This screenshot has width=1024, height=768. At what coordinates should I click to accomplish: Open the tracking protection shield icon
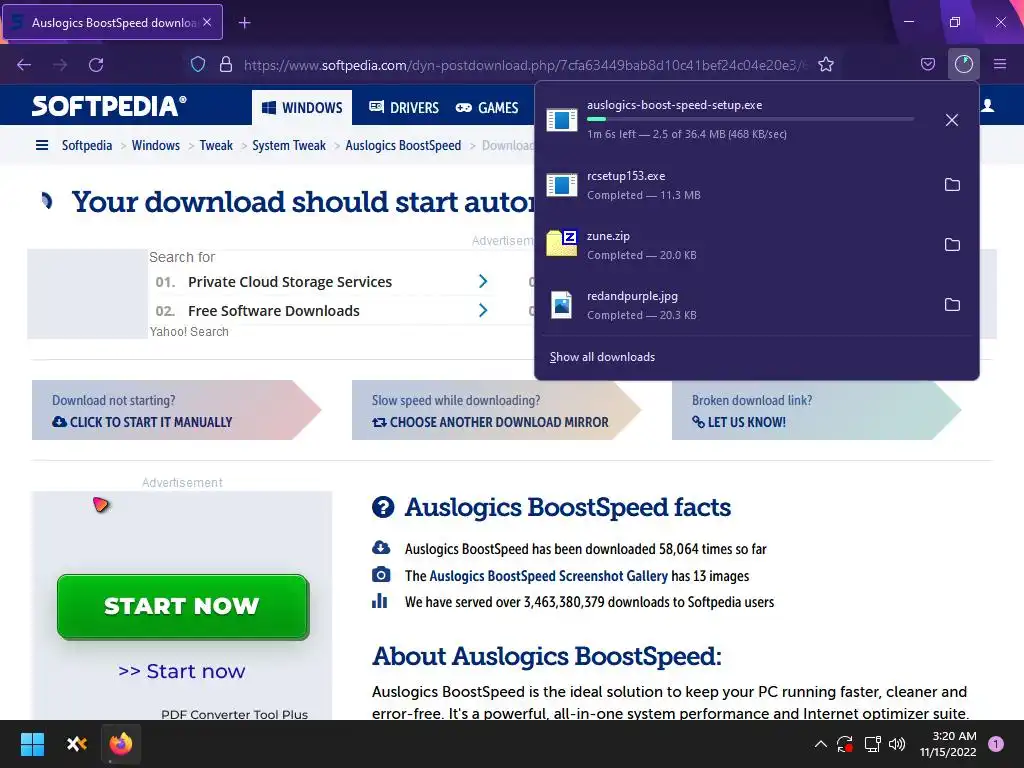[198, 64]
